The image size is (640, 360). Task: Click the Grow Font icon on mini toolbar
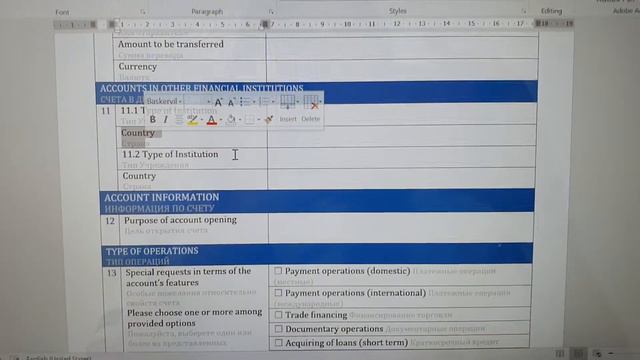218,102
